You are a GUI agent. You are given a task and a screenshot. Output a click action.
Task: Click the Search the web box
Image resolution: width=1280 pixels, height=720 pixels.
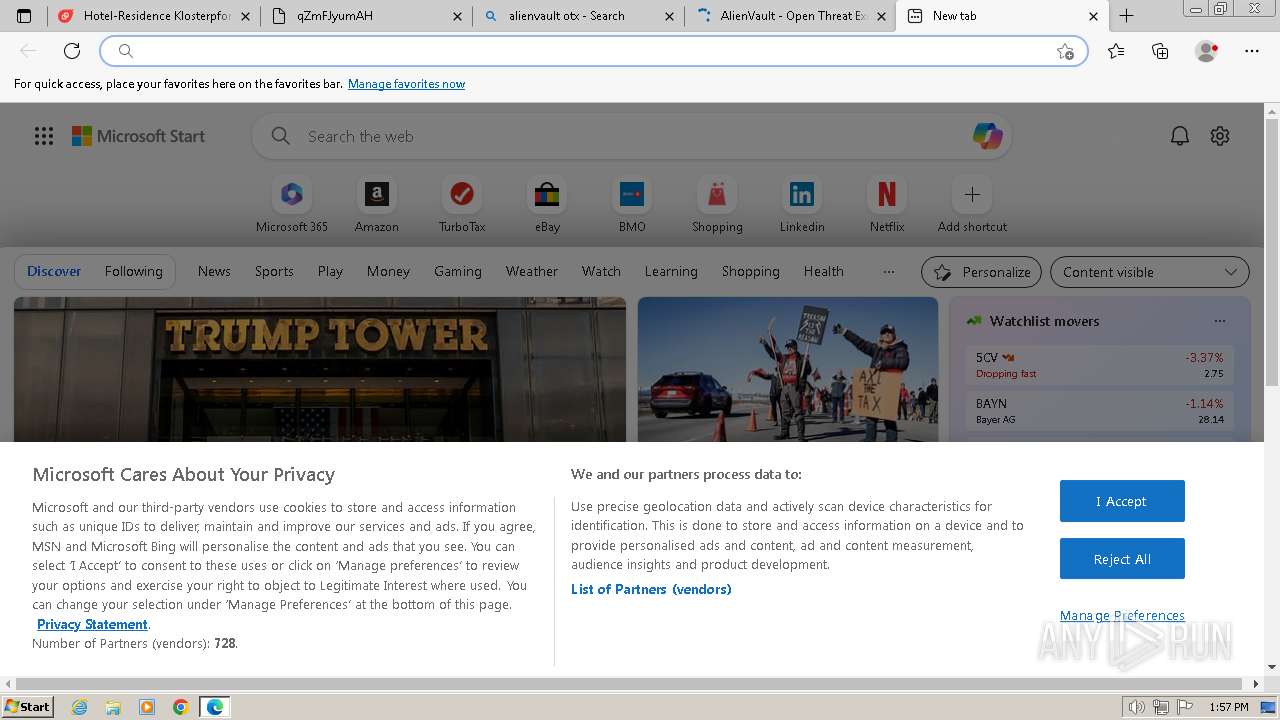pos(630,136)
